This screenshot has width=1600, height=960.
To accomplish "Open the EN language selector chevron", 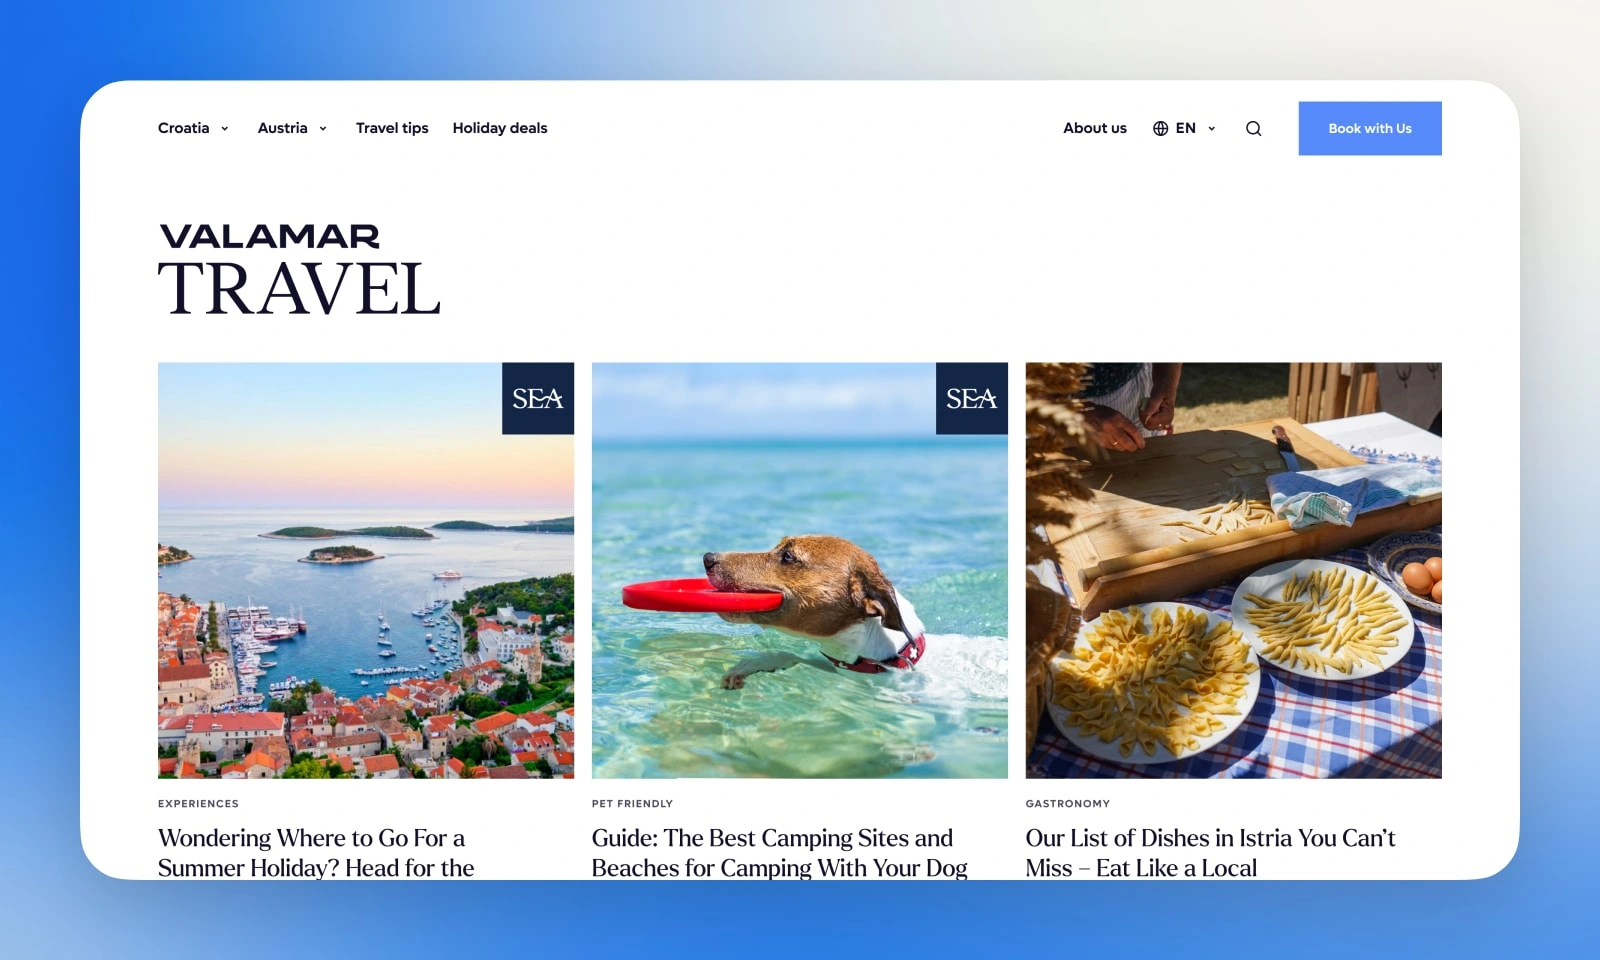I will tap(1212, 128).
